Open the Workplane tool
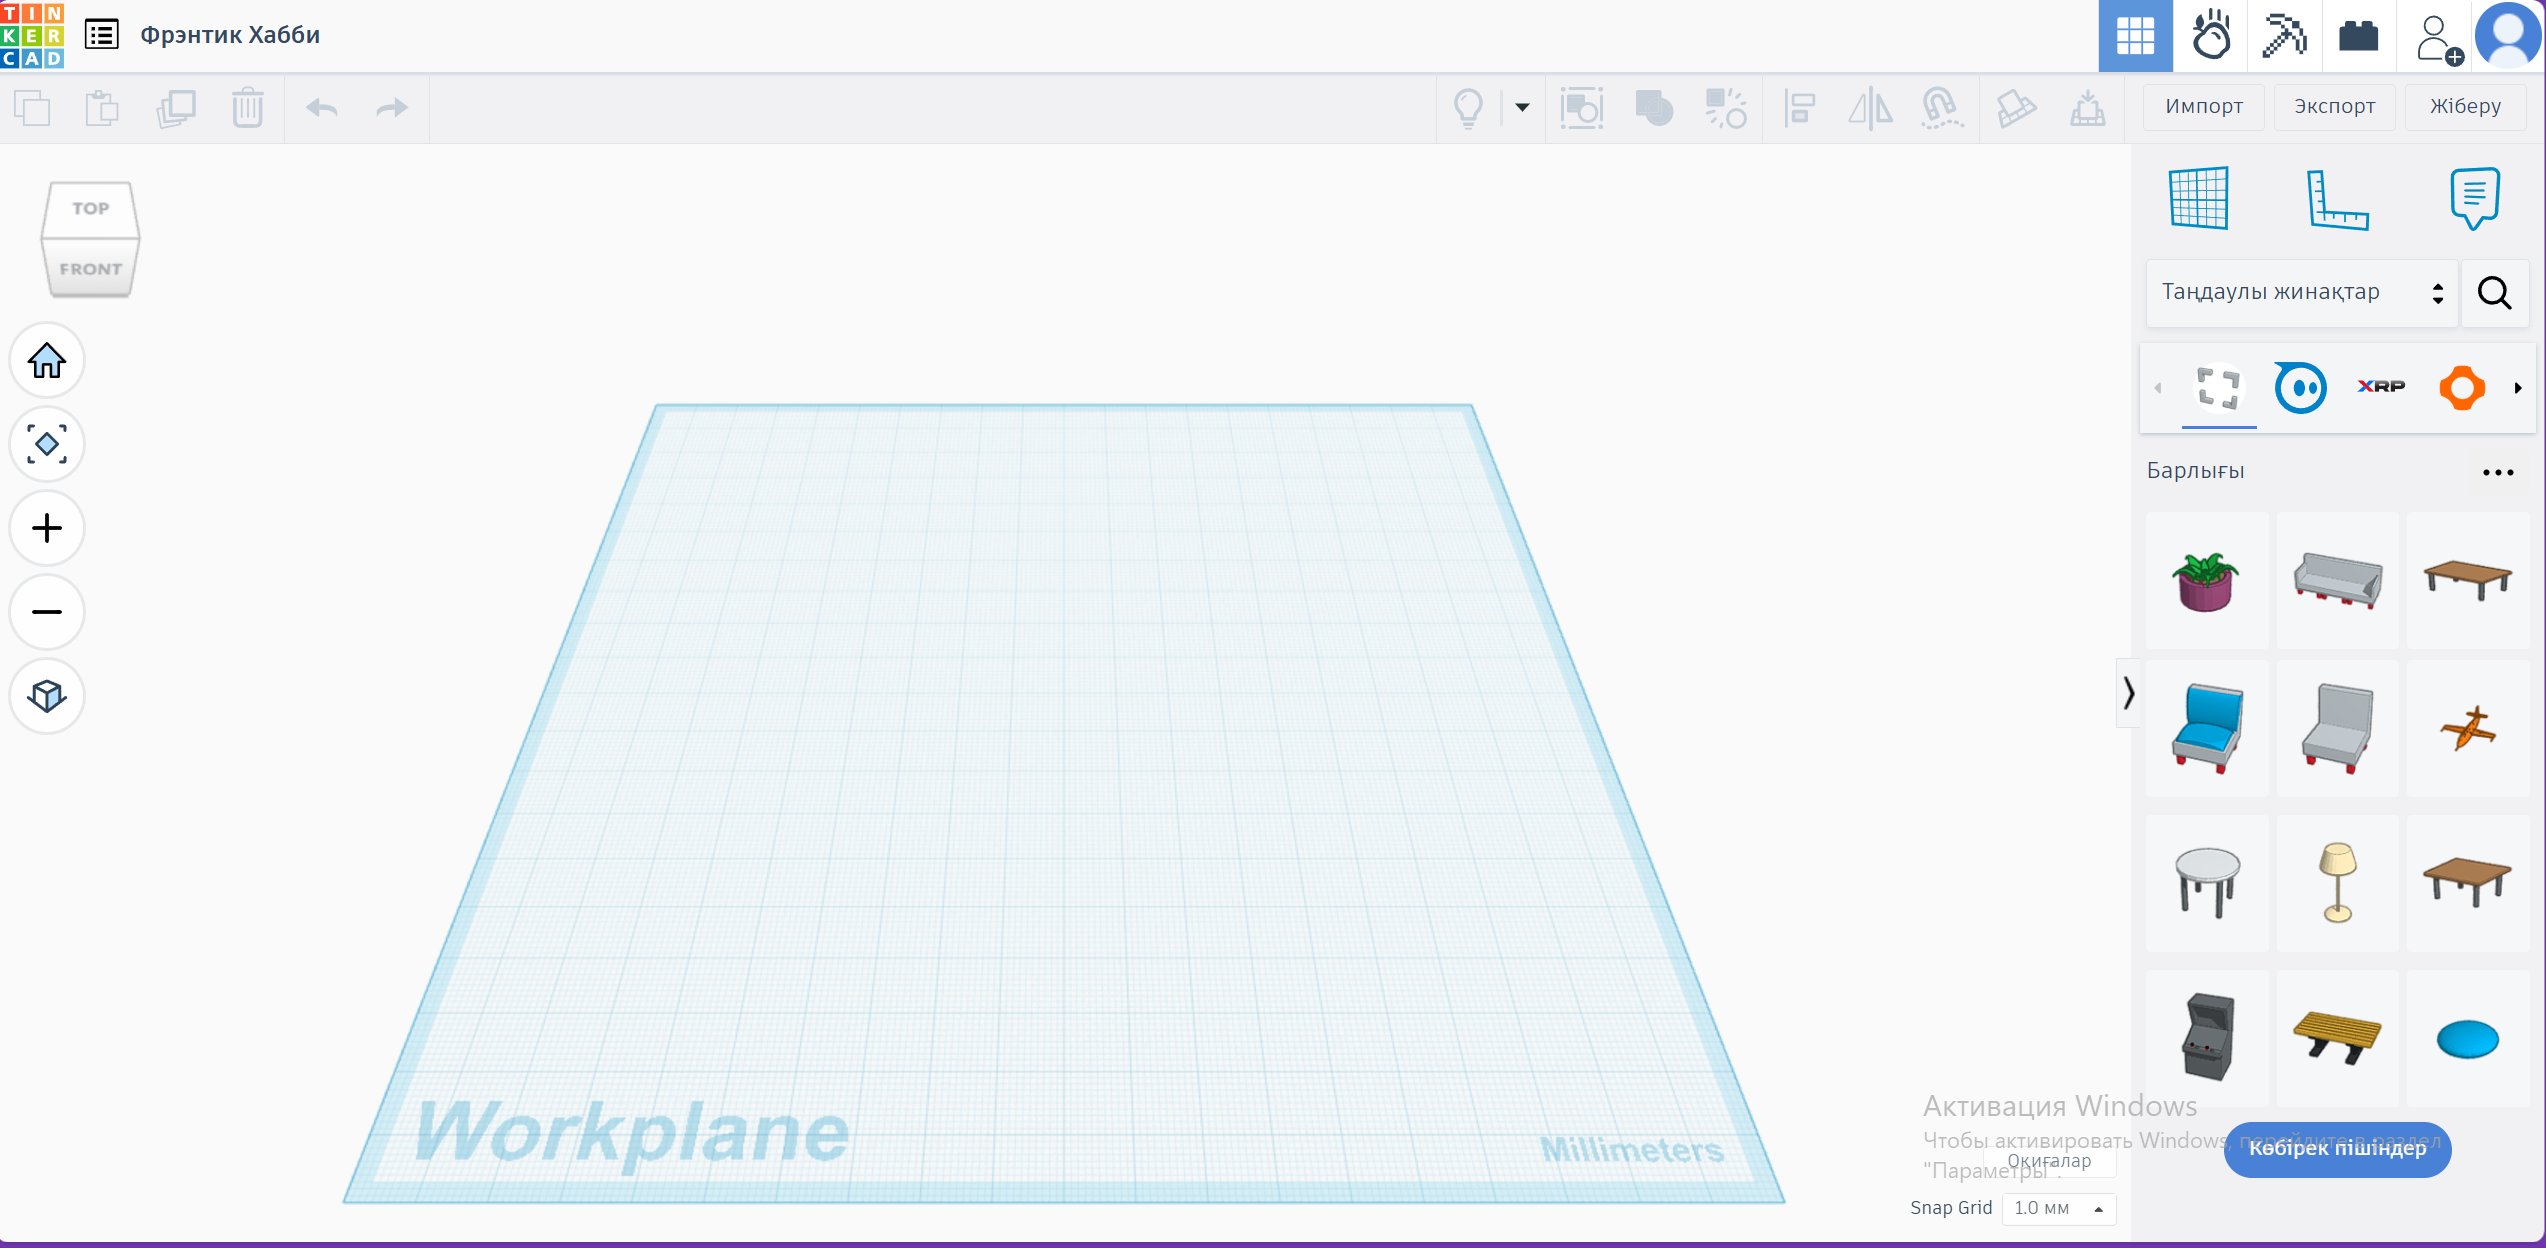This screenshot has width=2546, height=1248. pos(2198,198)
